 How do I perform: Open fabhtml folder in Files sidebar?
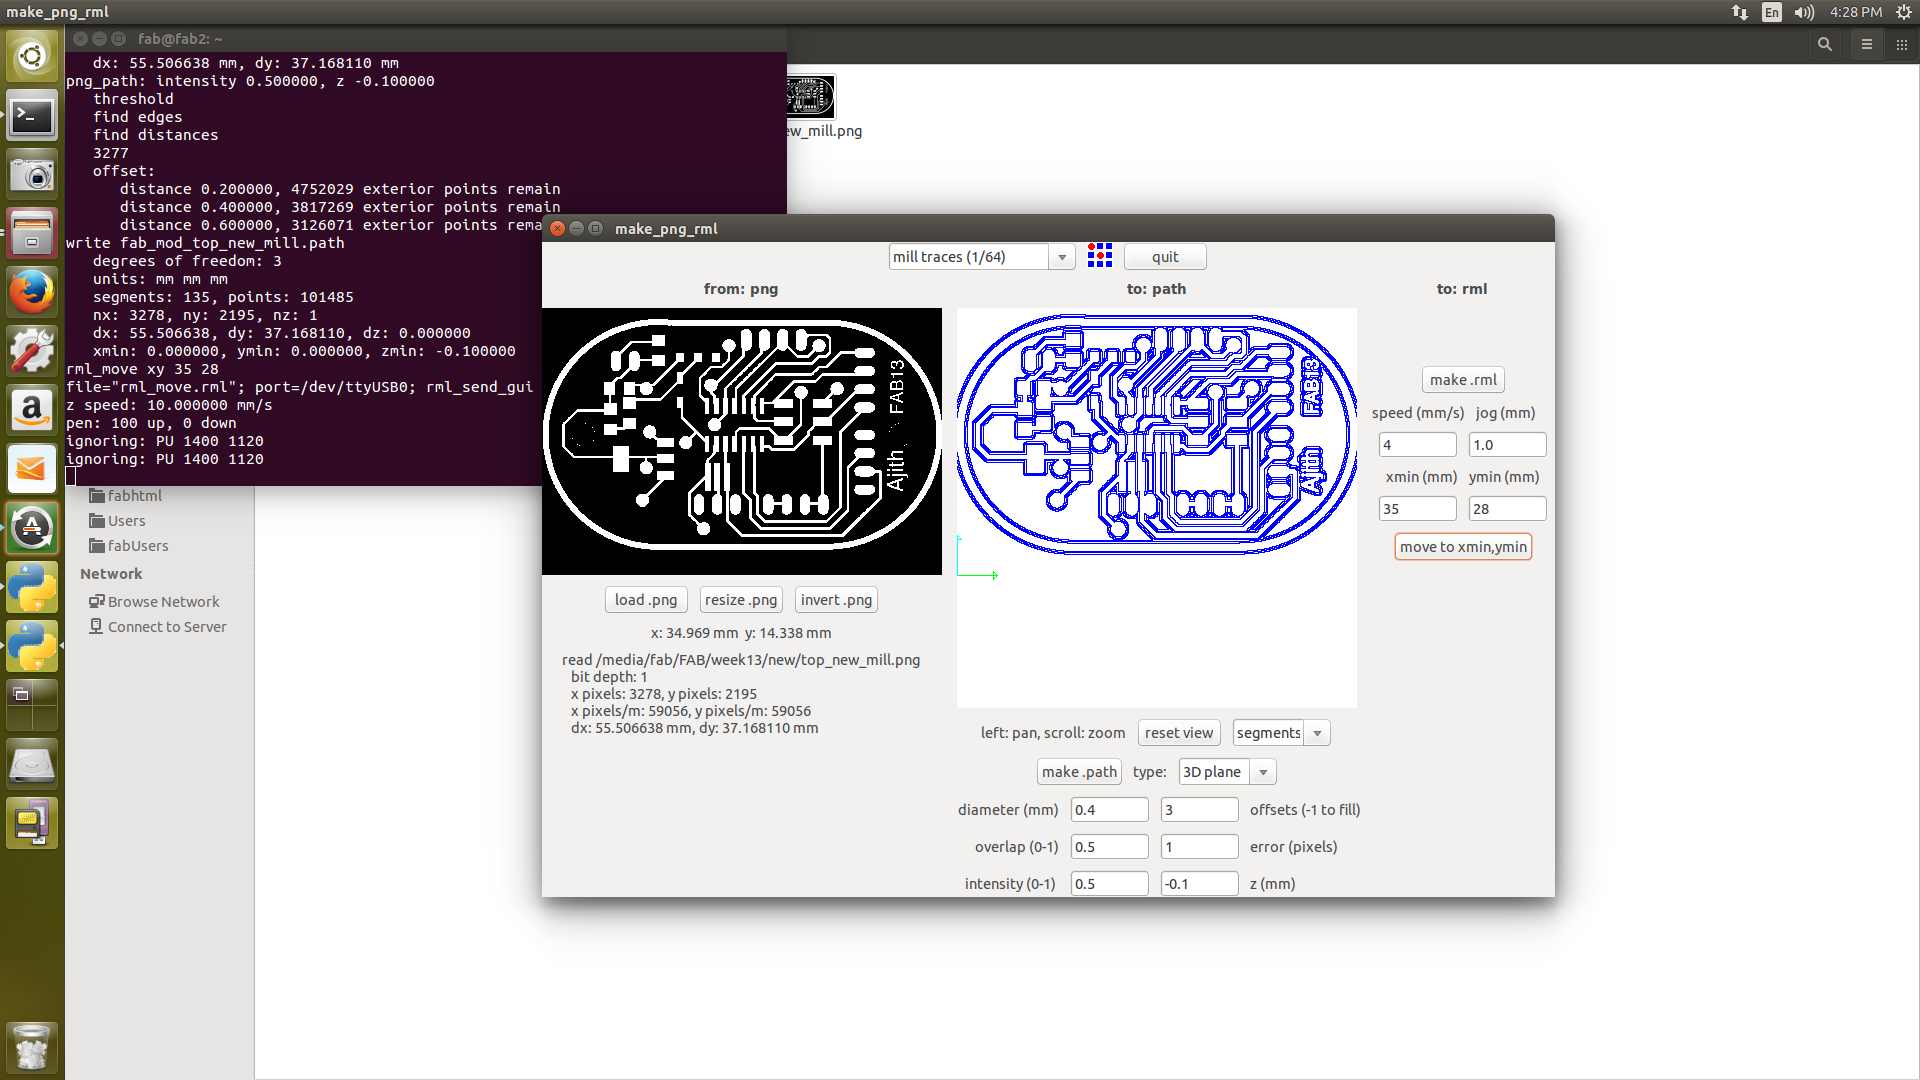(126, 496)
